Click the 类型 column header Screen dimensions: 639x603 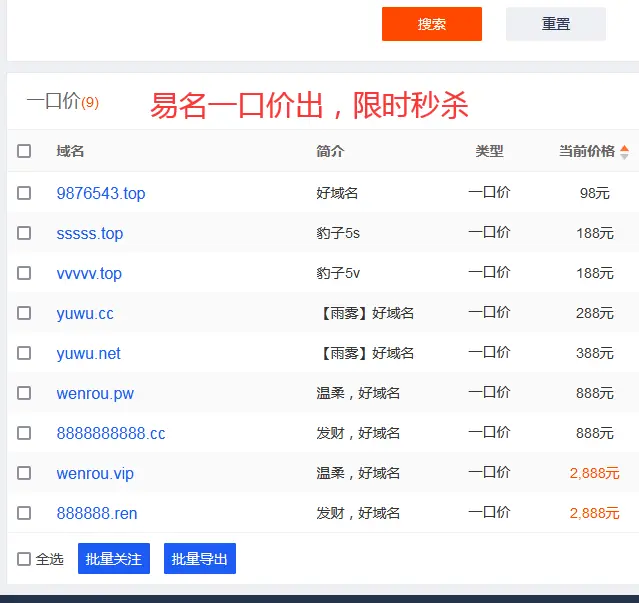click(x=489, y=151)
